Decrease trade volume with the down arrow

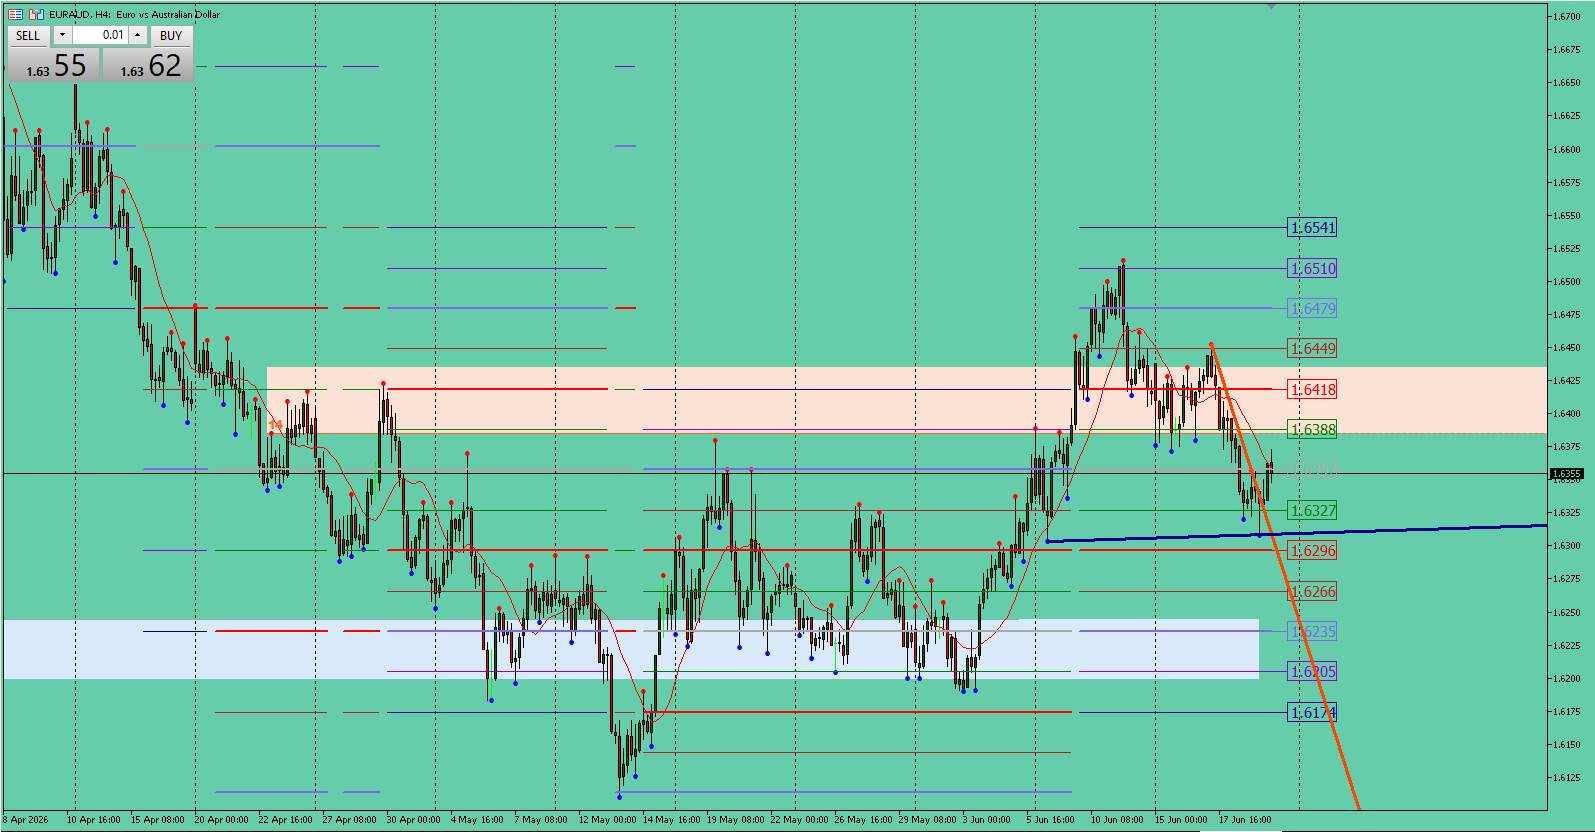(62, 35)
